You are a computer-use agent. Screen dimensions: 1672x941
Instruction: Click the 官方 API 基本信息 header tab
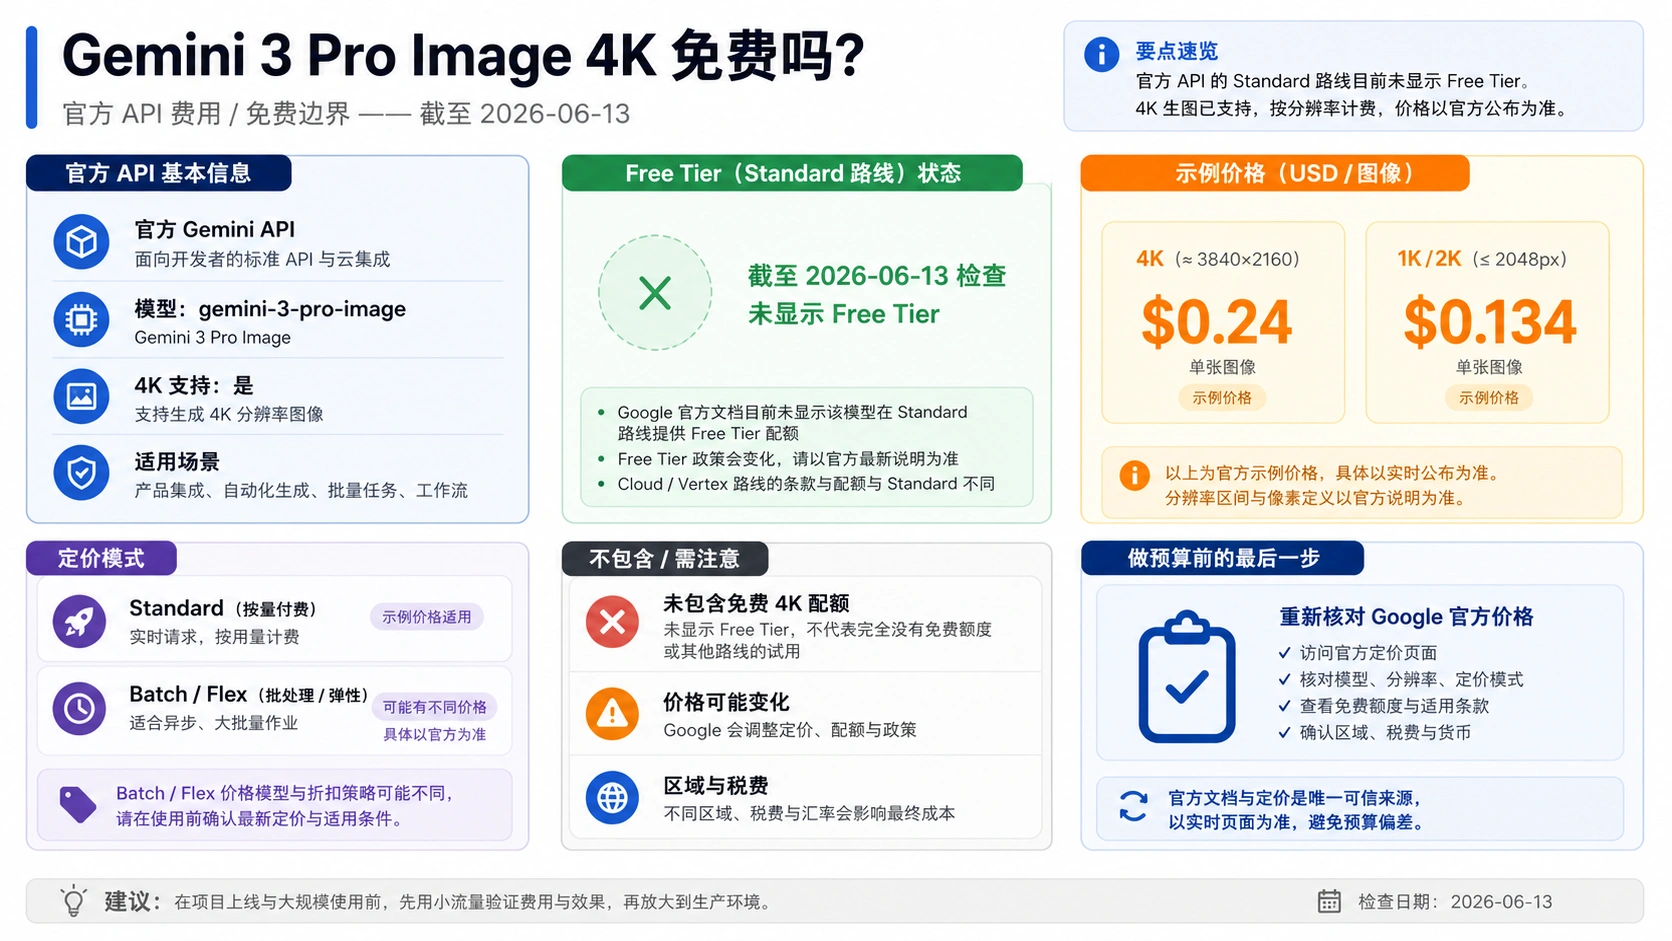pos(159,173)
